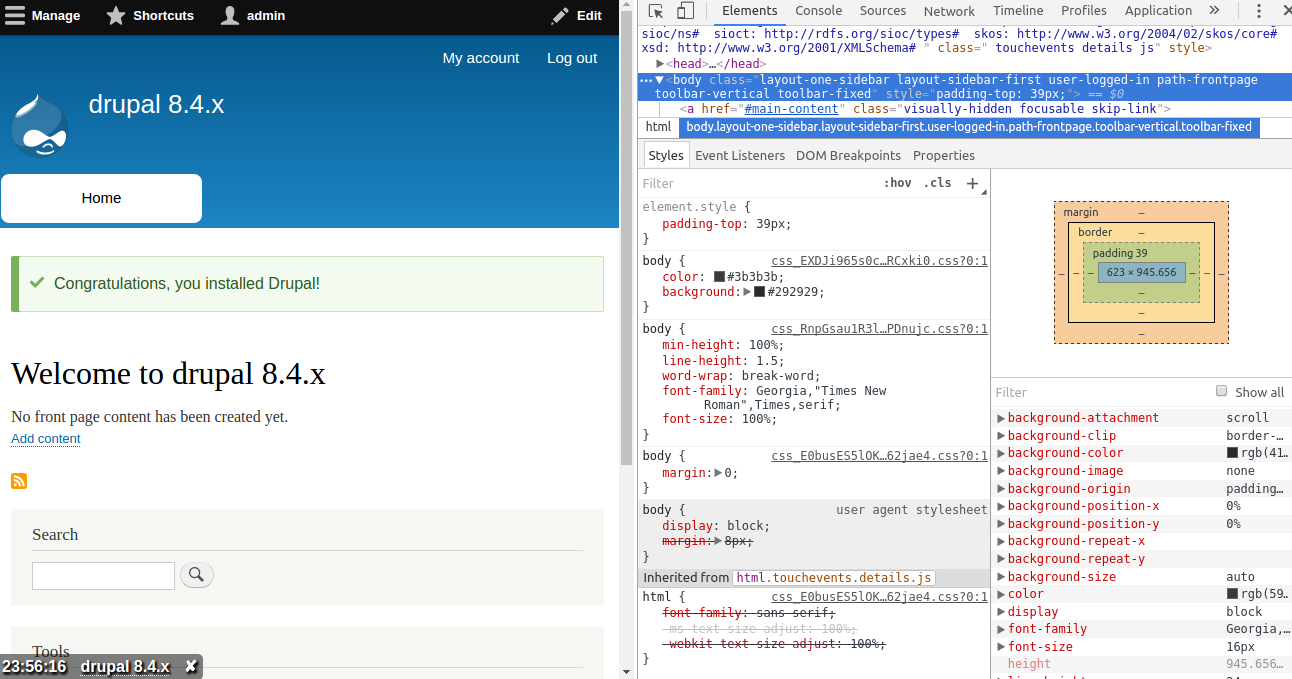
Task: Open the admin user menu
Action: click(x=253, y=16)
